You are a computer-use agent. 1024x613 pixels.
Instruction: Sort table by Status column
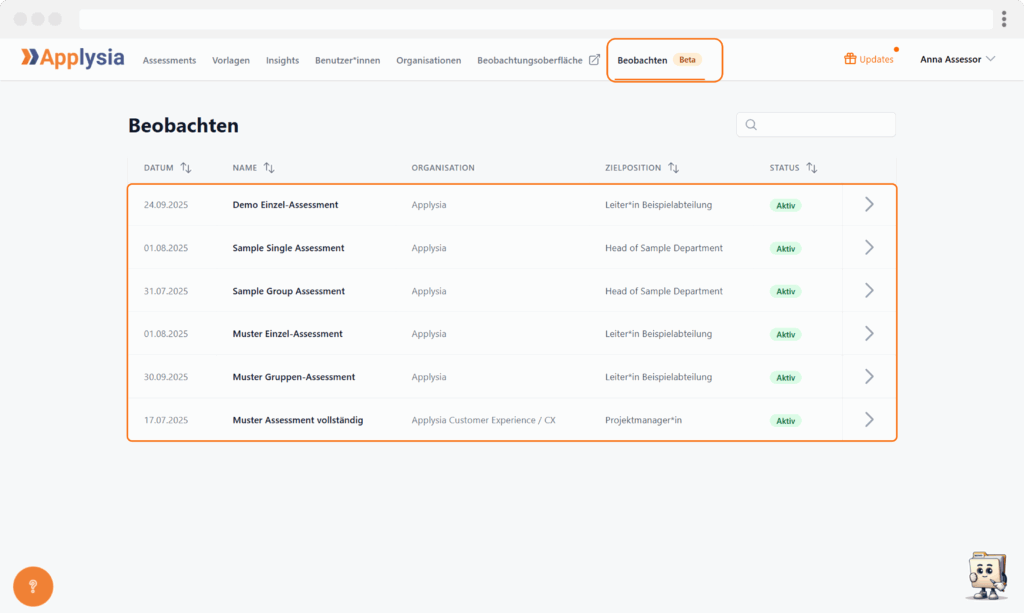(x=812, y=168)
